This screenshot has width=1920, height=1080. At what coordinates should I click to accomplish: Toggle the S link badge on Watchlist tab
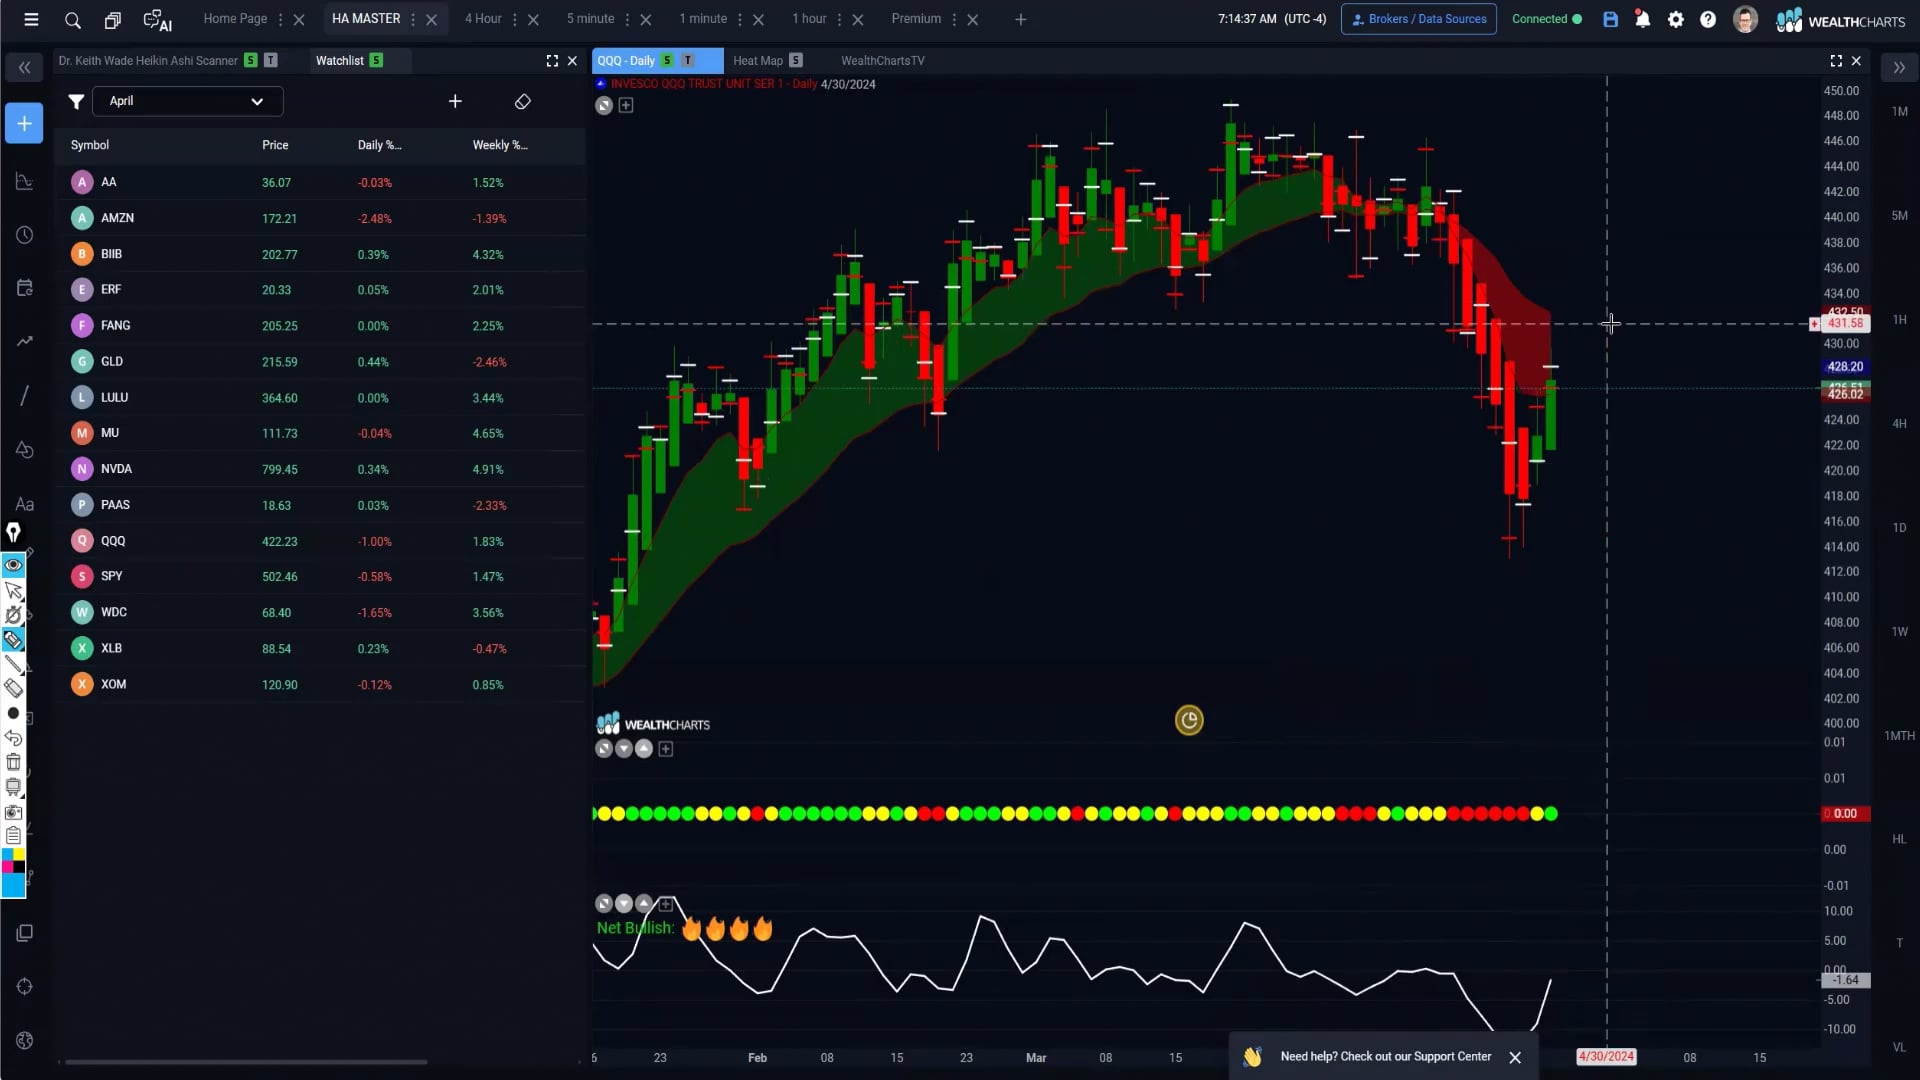coord(376,61)
